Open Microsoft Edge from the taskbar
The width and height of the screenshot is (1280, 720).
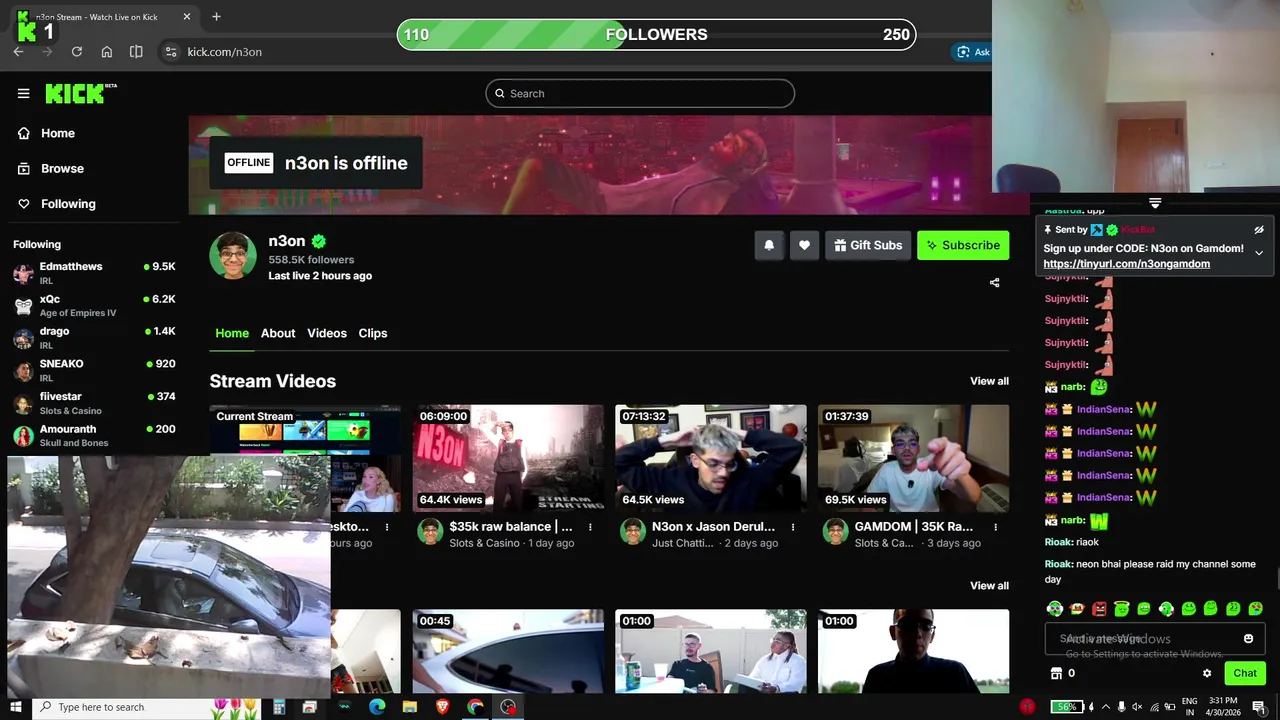(376, 707)
